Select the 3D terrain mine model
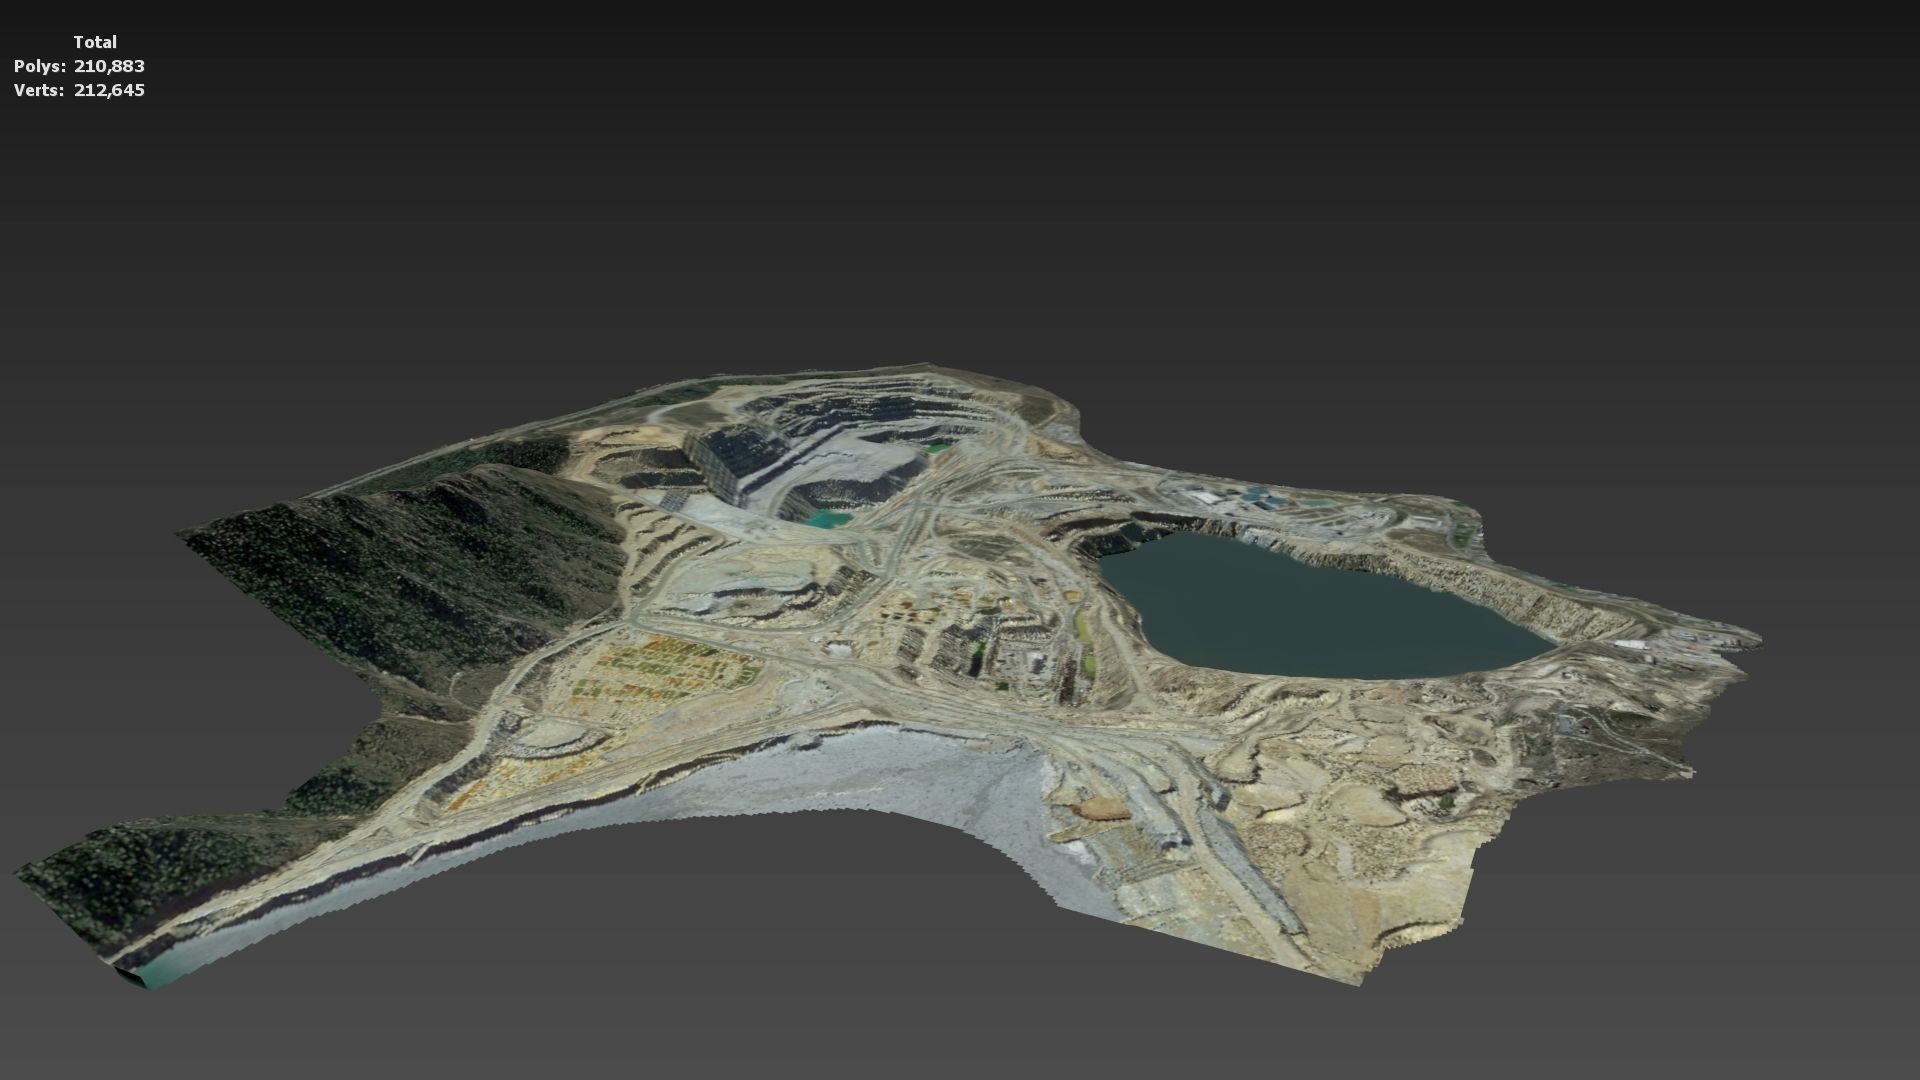The image size is (1920, 1080). pyautogui.click(x=890, y=675)
